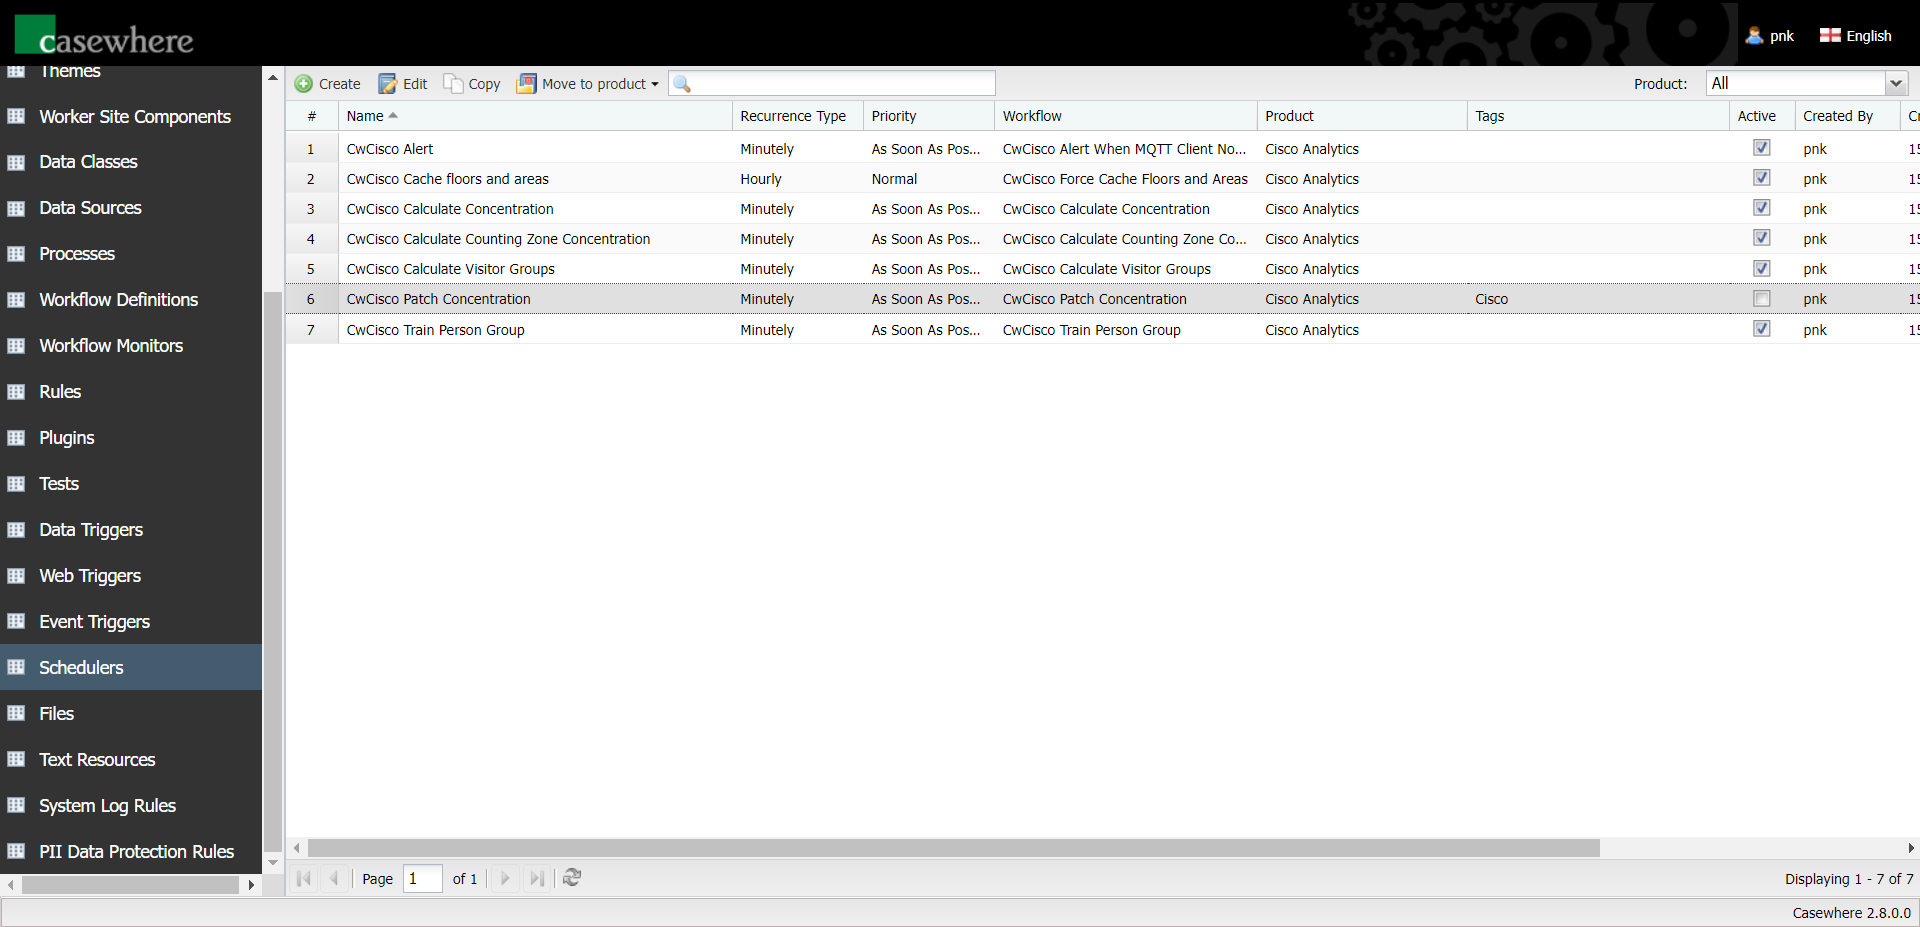The width and height of the screenshot is (1920, 927).
Task: Sort by the Created By column header
Action: pos(1847,116)
